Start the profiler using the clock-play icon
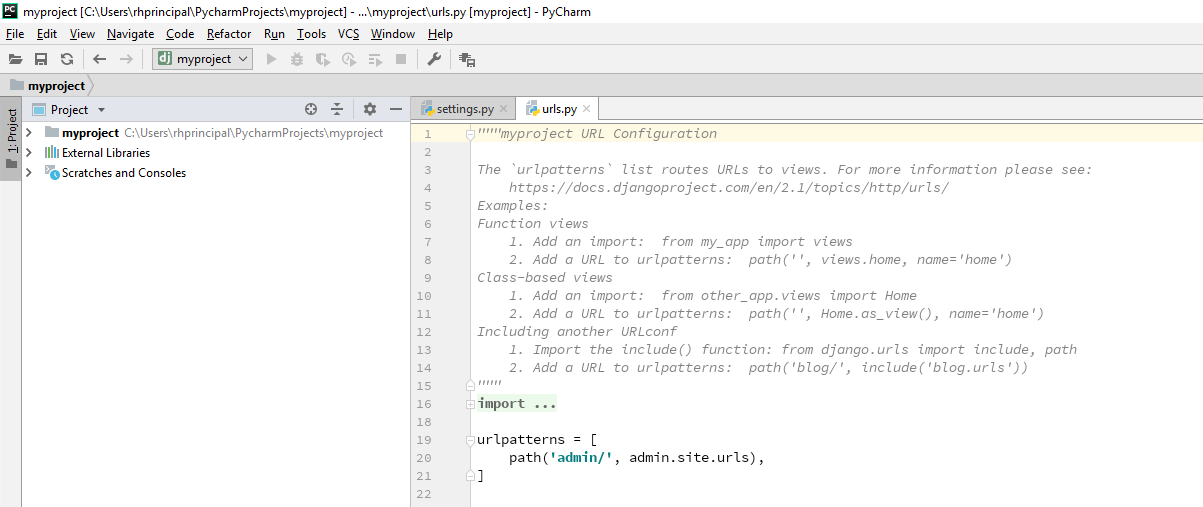This screenshot has height=507, width=1203. click(x=348, y=60)
